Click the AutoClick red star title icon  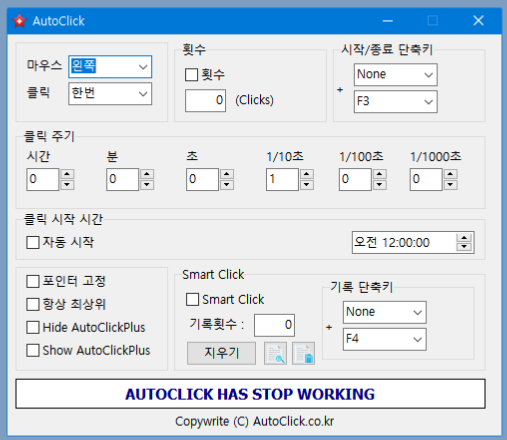click(x=19, y=21)
